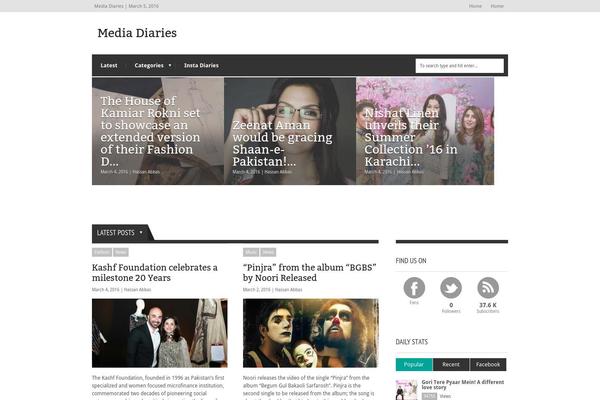
Task: Click the Media Diaries site logo
Action: 137,33
